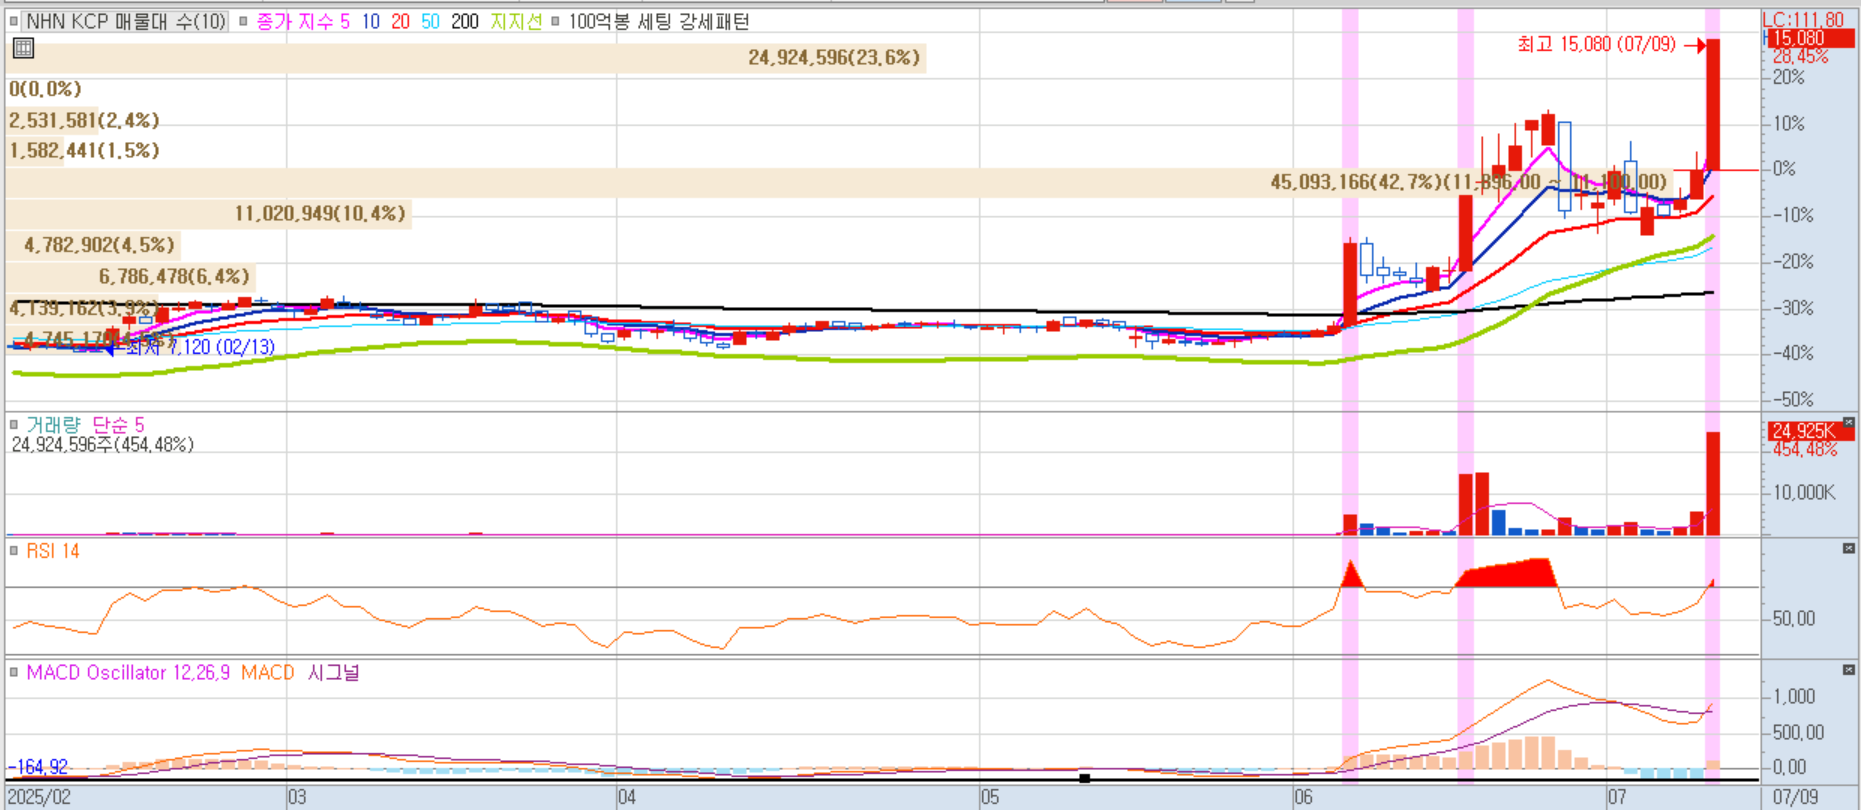
Task: Click the 05 month marker on the time axis
Action: pyautogui.click(x=990, y=797)
